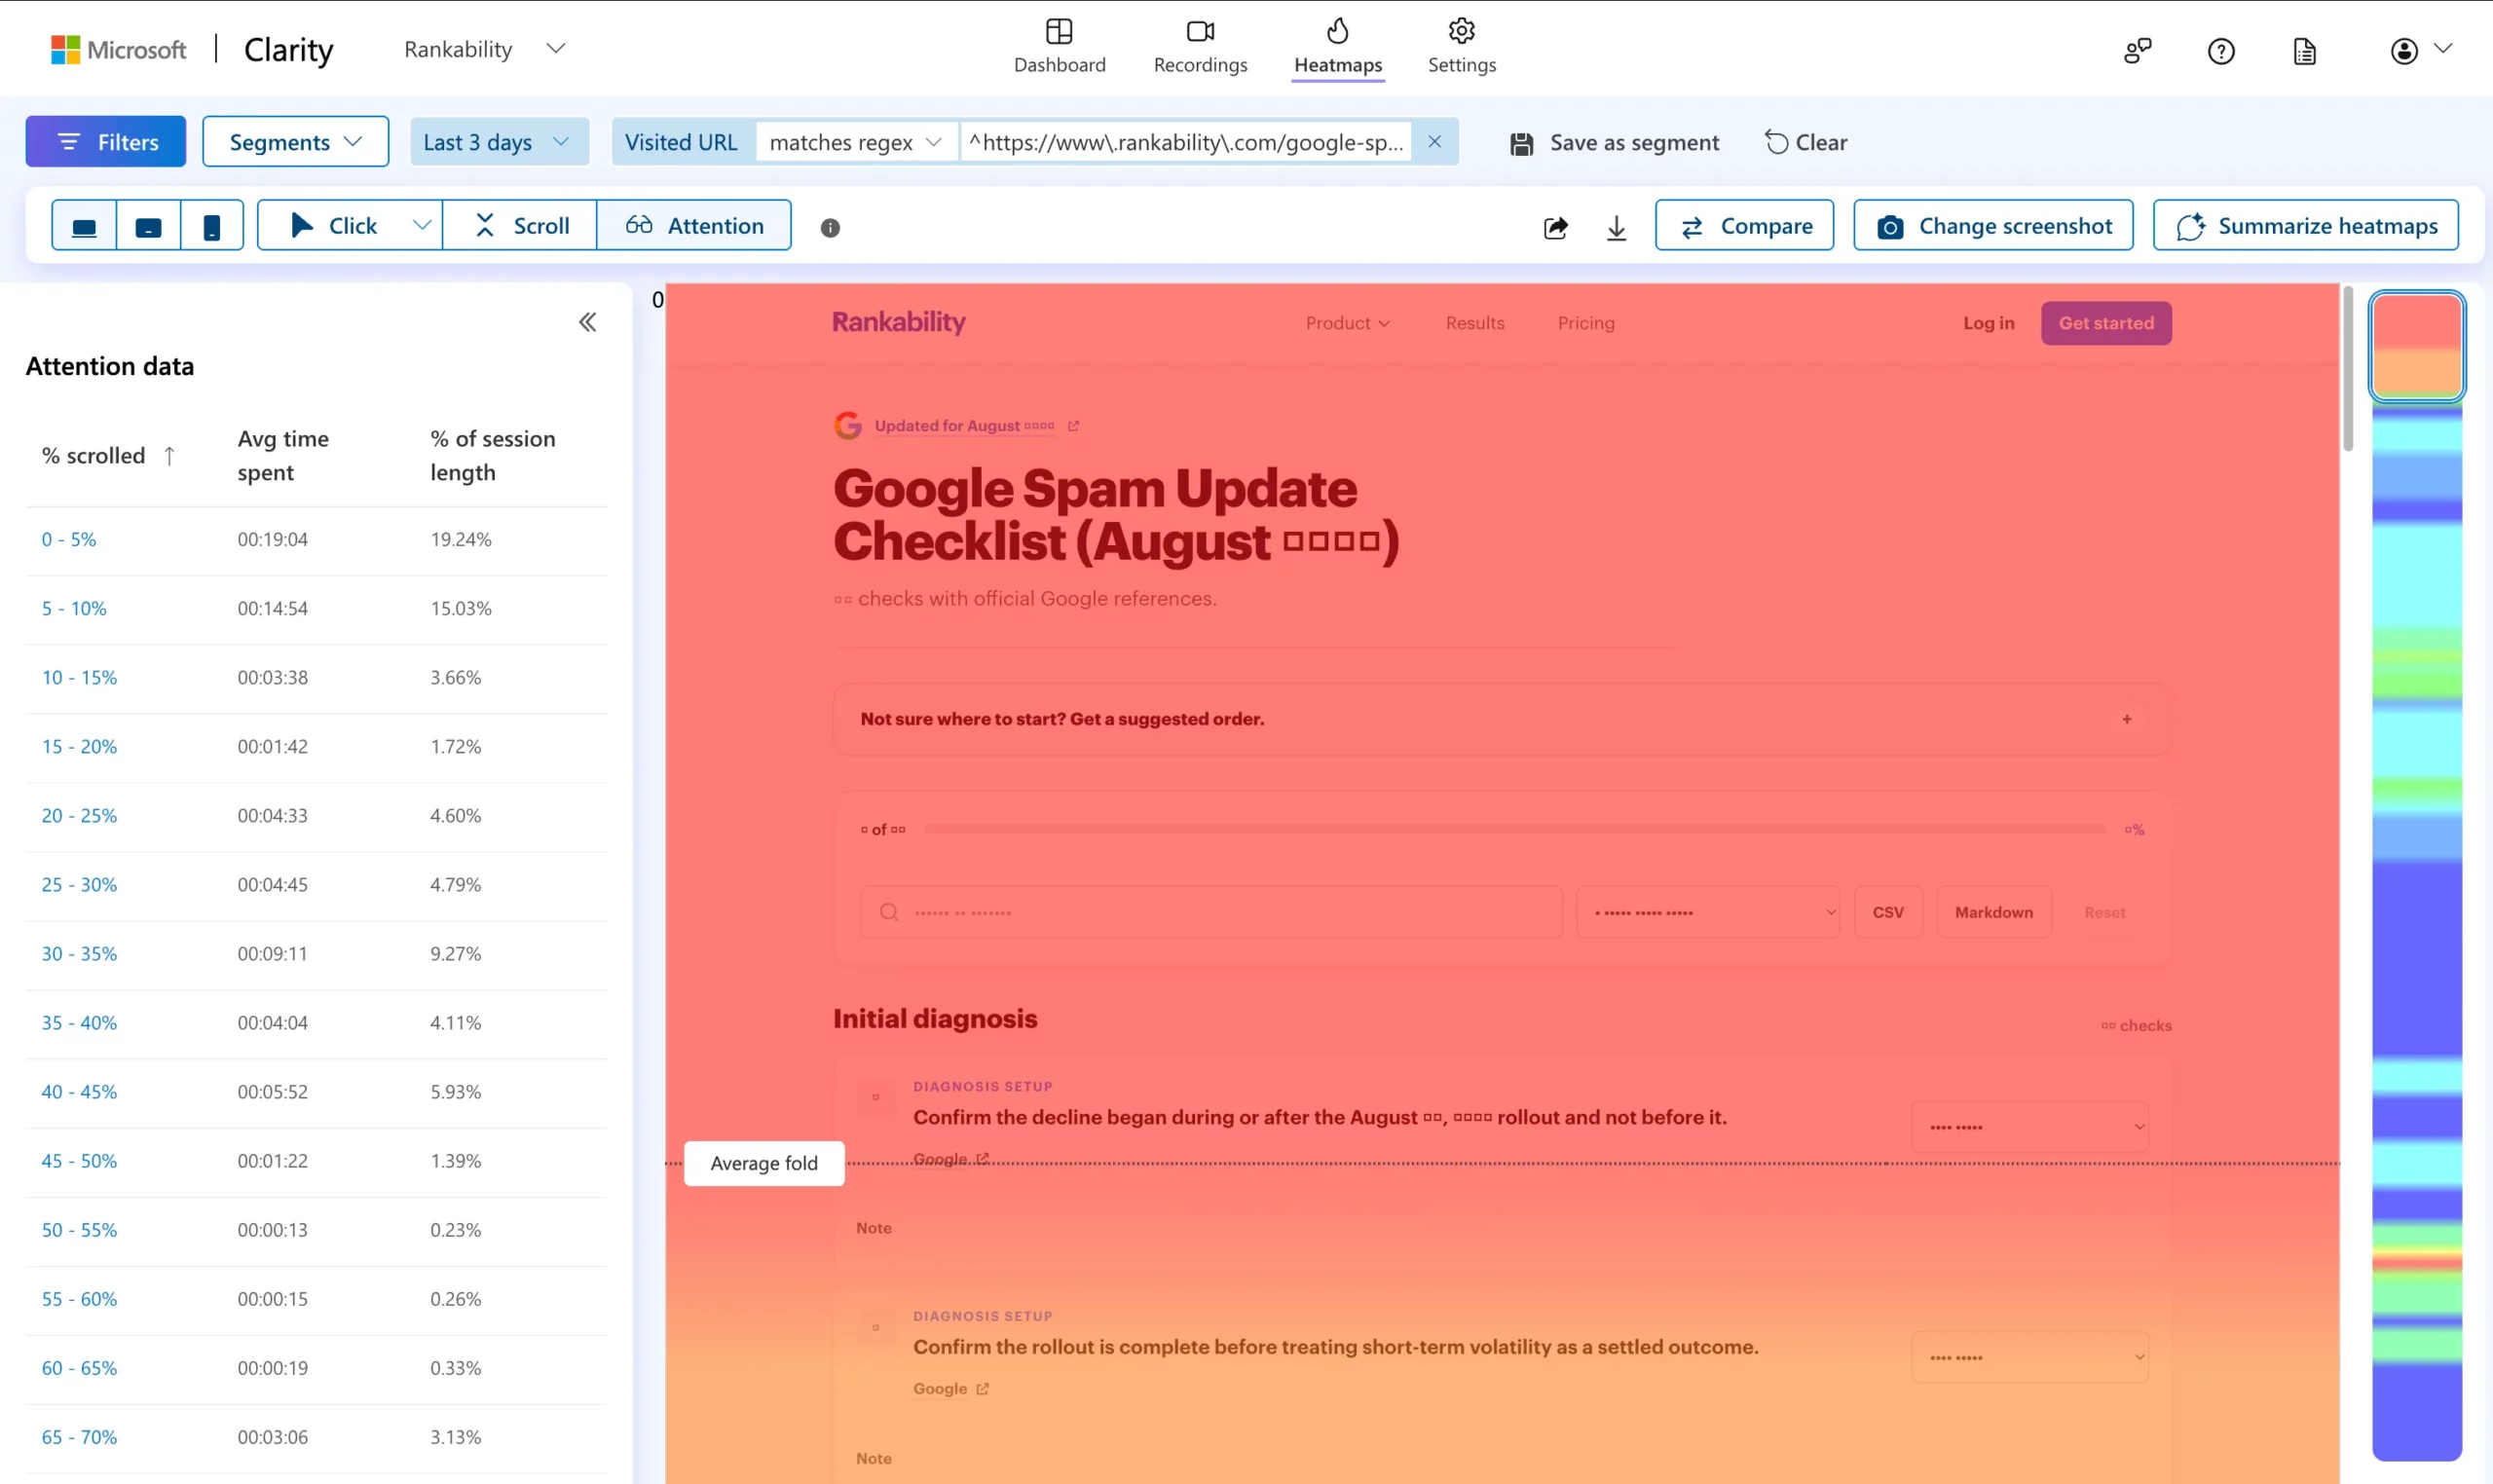Click the download heatmap icon
Screen dimensions: 2493x1484
(1616, 228)
